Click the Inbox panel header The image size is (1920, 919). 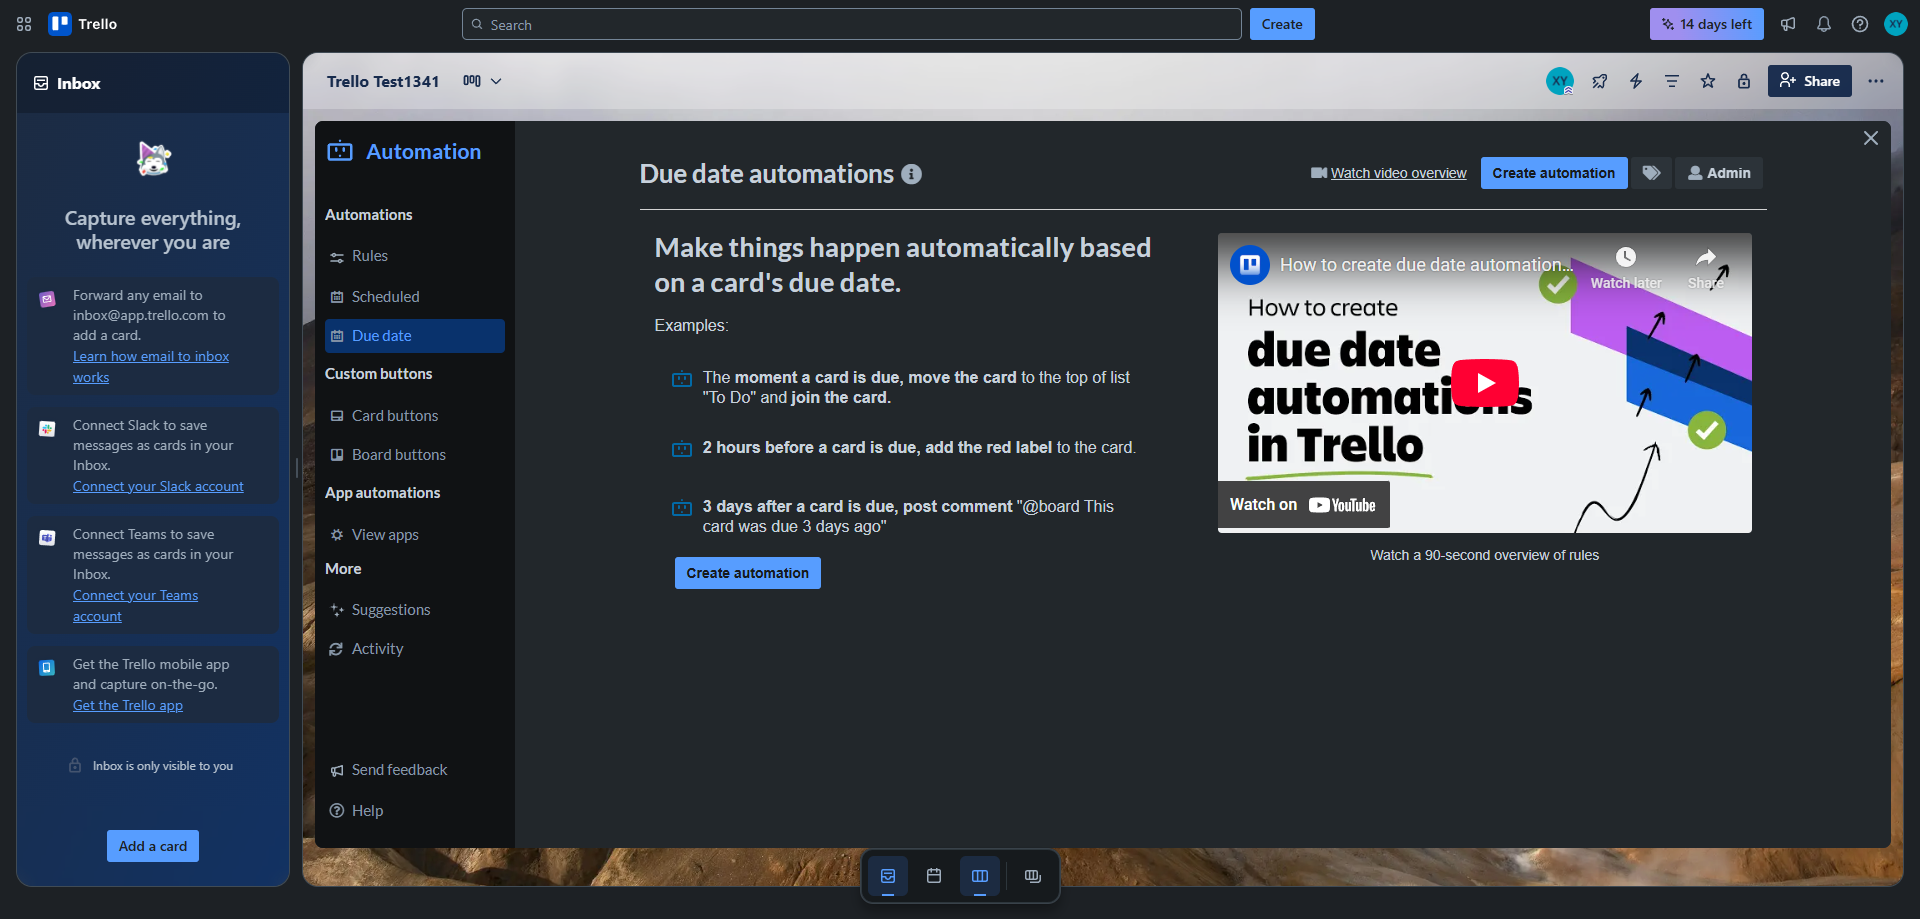pos(153,83)
